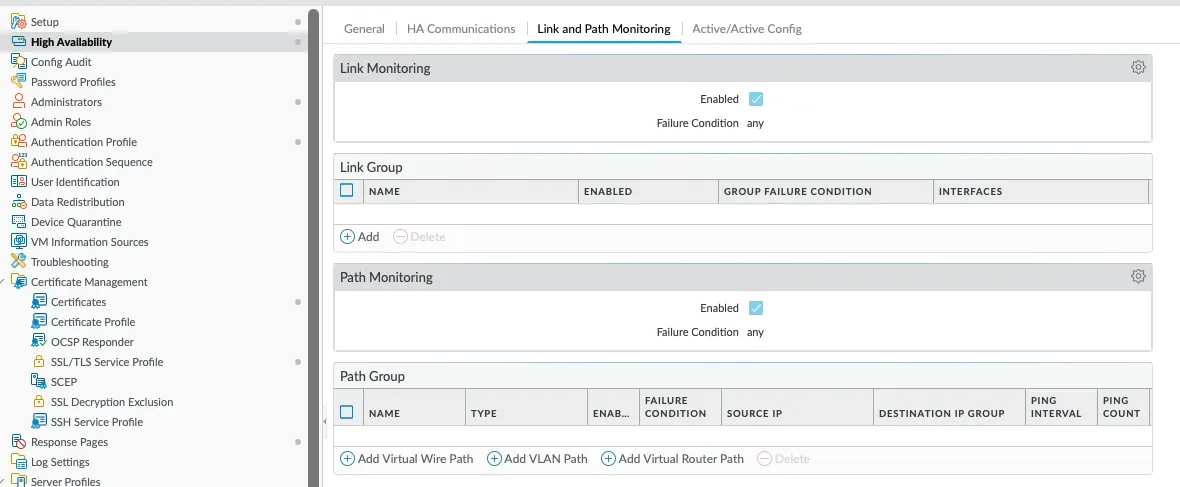Click the SSL/TLS Service Profile lock icon
Viewport: 1180px width, 487px height.
pyautogui.click(x=39, y=362)
